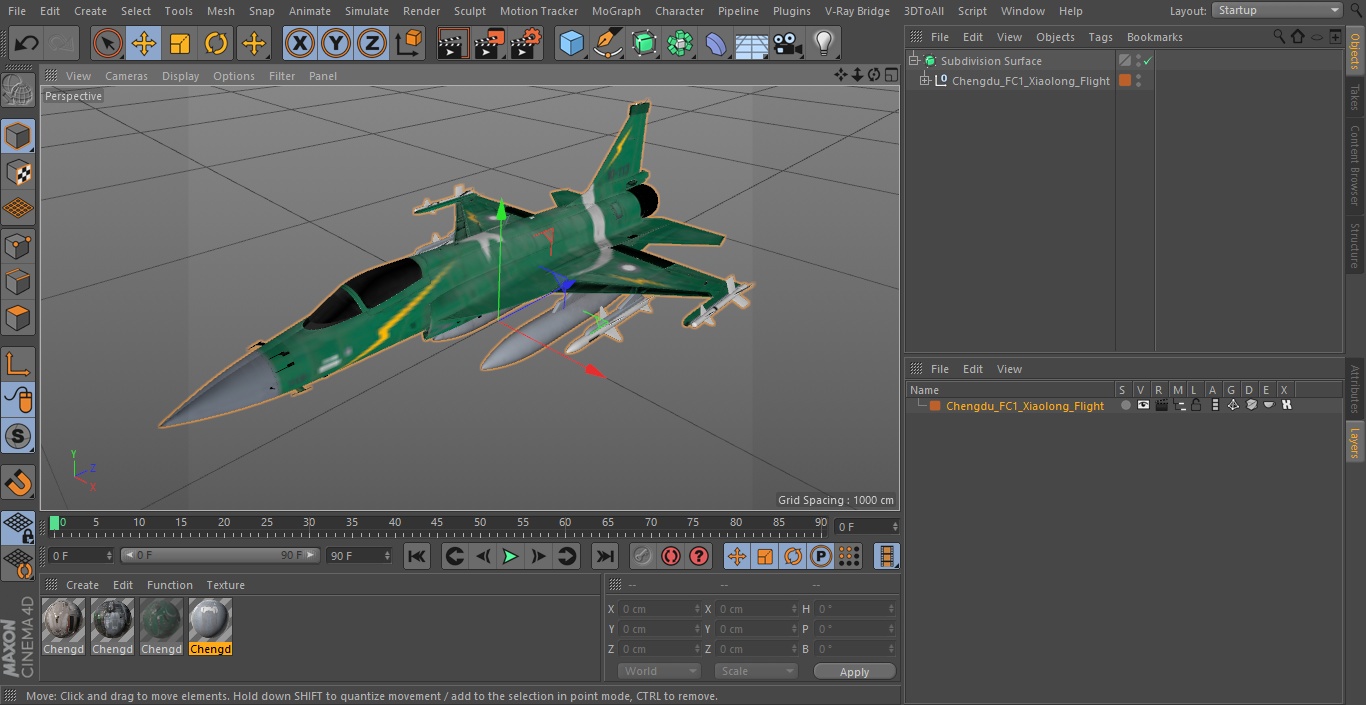Activate the Scale tool
Image resolution: width=1366 pixels, height=705 pixels.
click(x=180, y=43)
